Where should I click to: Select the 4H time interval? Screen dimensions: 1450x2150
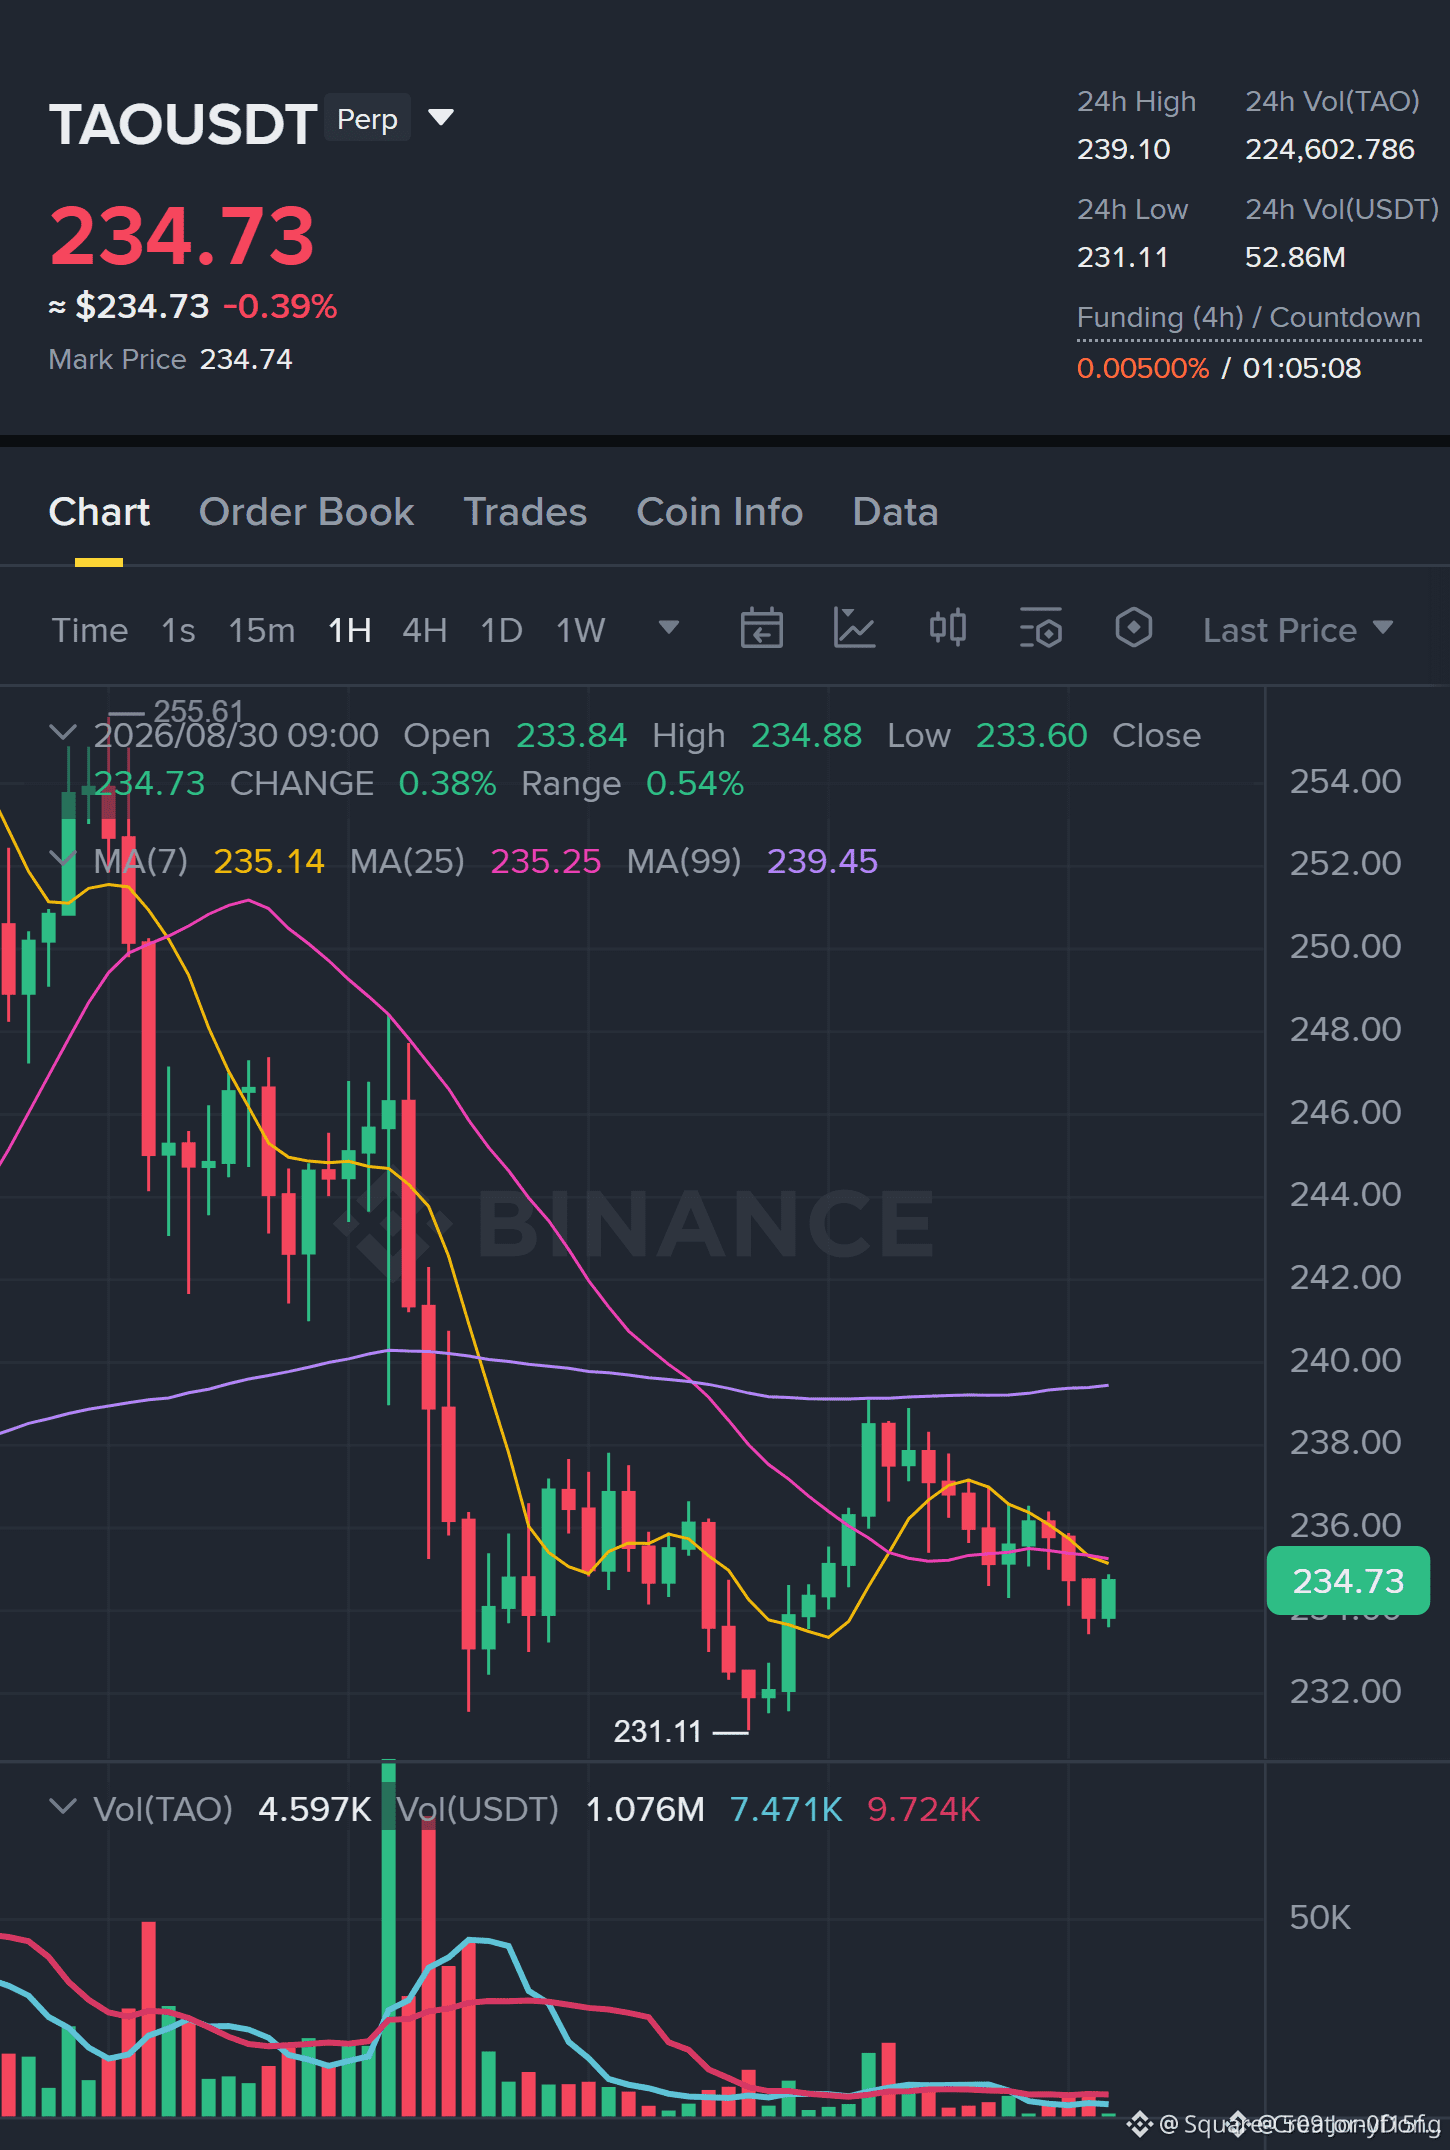pyautogui.click(x=424, y=630)
